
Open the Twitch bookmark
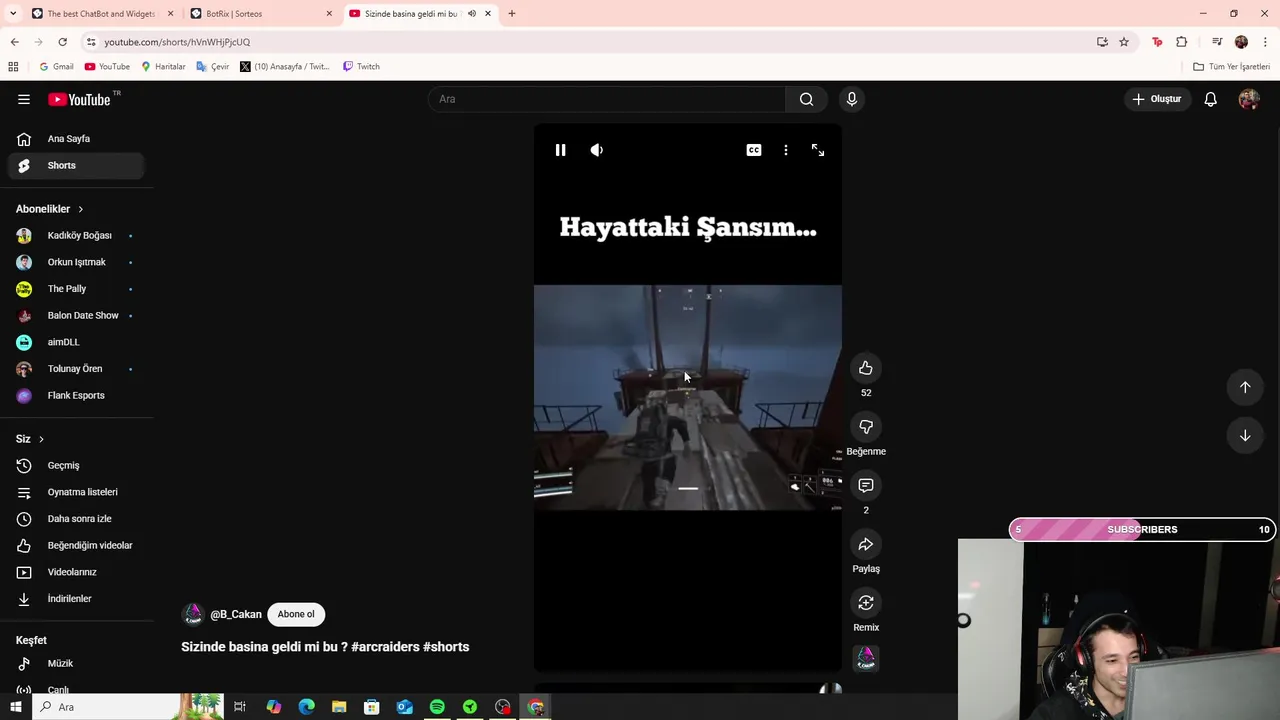361,67
